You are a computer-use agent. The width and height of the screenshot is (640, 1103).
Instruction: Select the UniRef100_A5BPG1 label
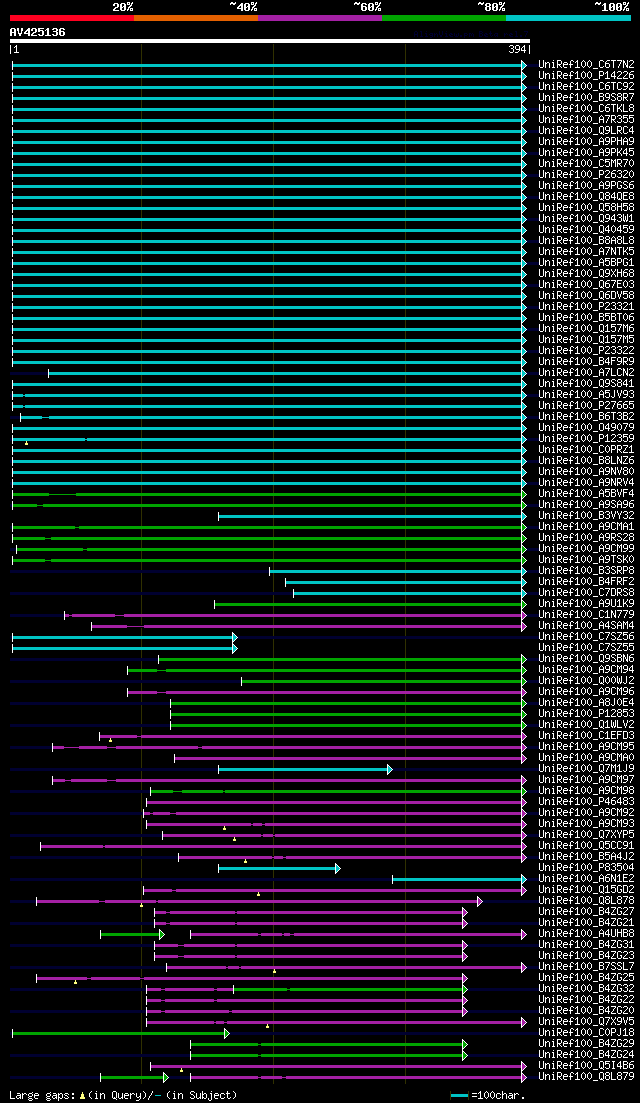pyautogui.click(x=586, y=263)
